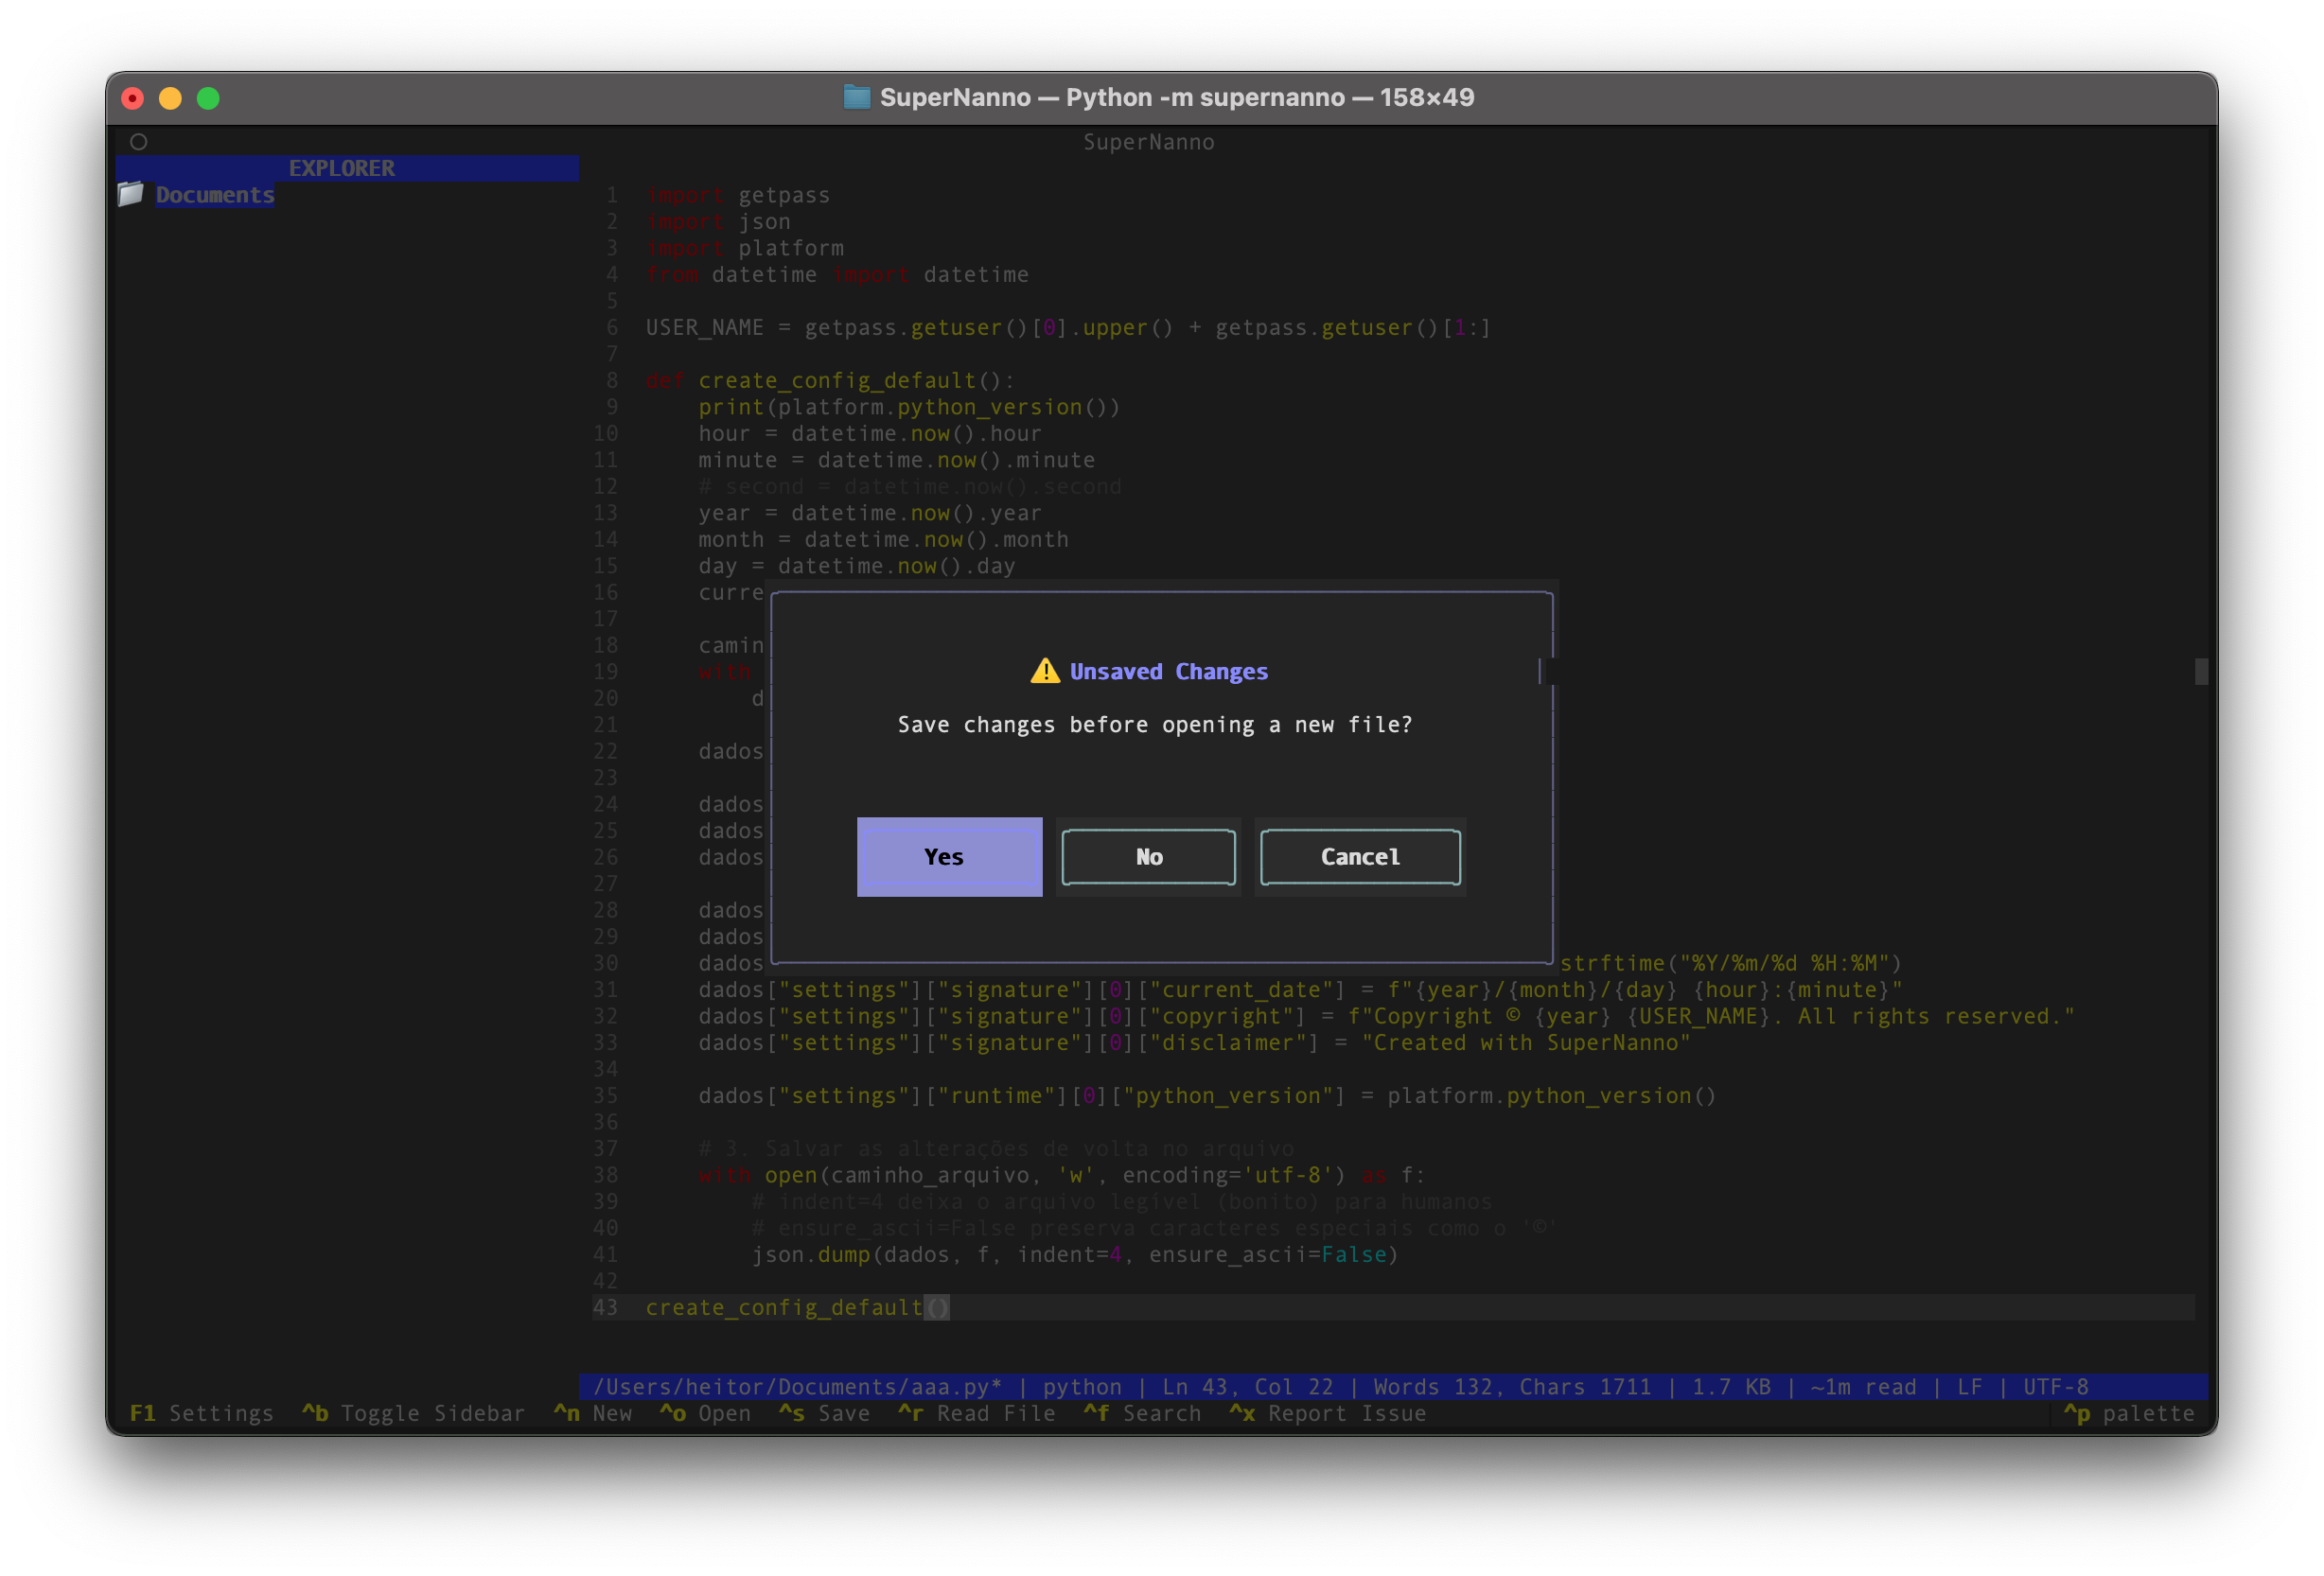The width and height of the screenshot is (2324, 1576).
Task: Click the UTF-8 encoding indicator
Action: 2055,1387
